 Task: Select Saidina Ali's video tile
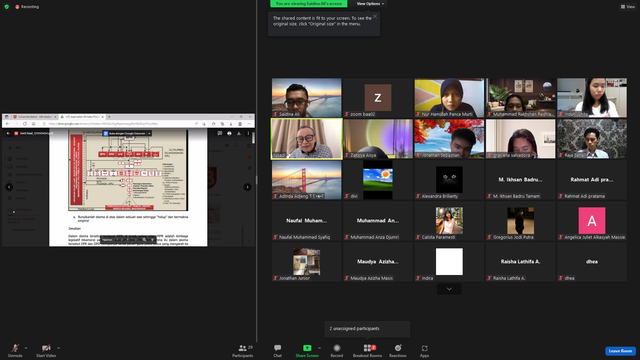tap(307, 98)
